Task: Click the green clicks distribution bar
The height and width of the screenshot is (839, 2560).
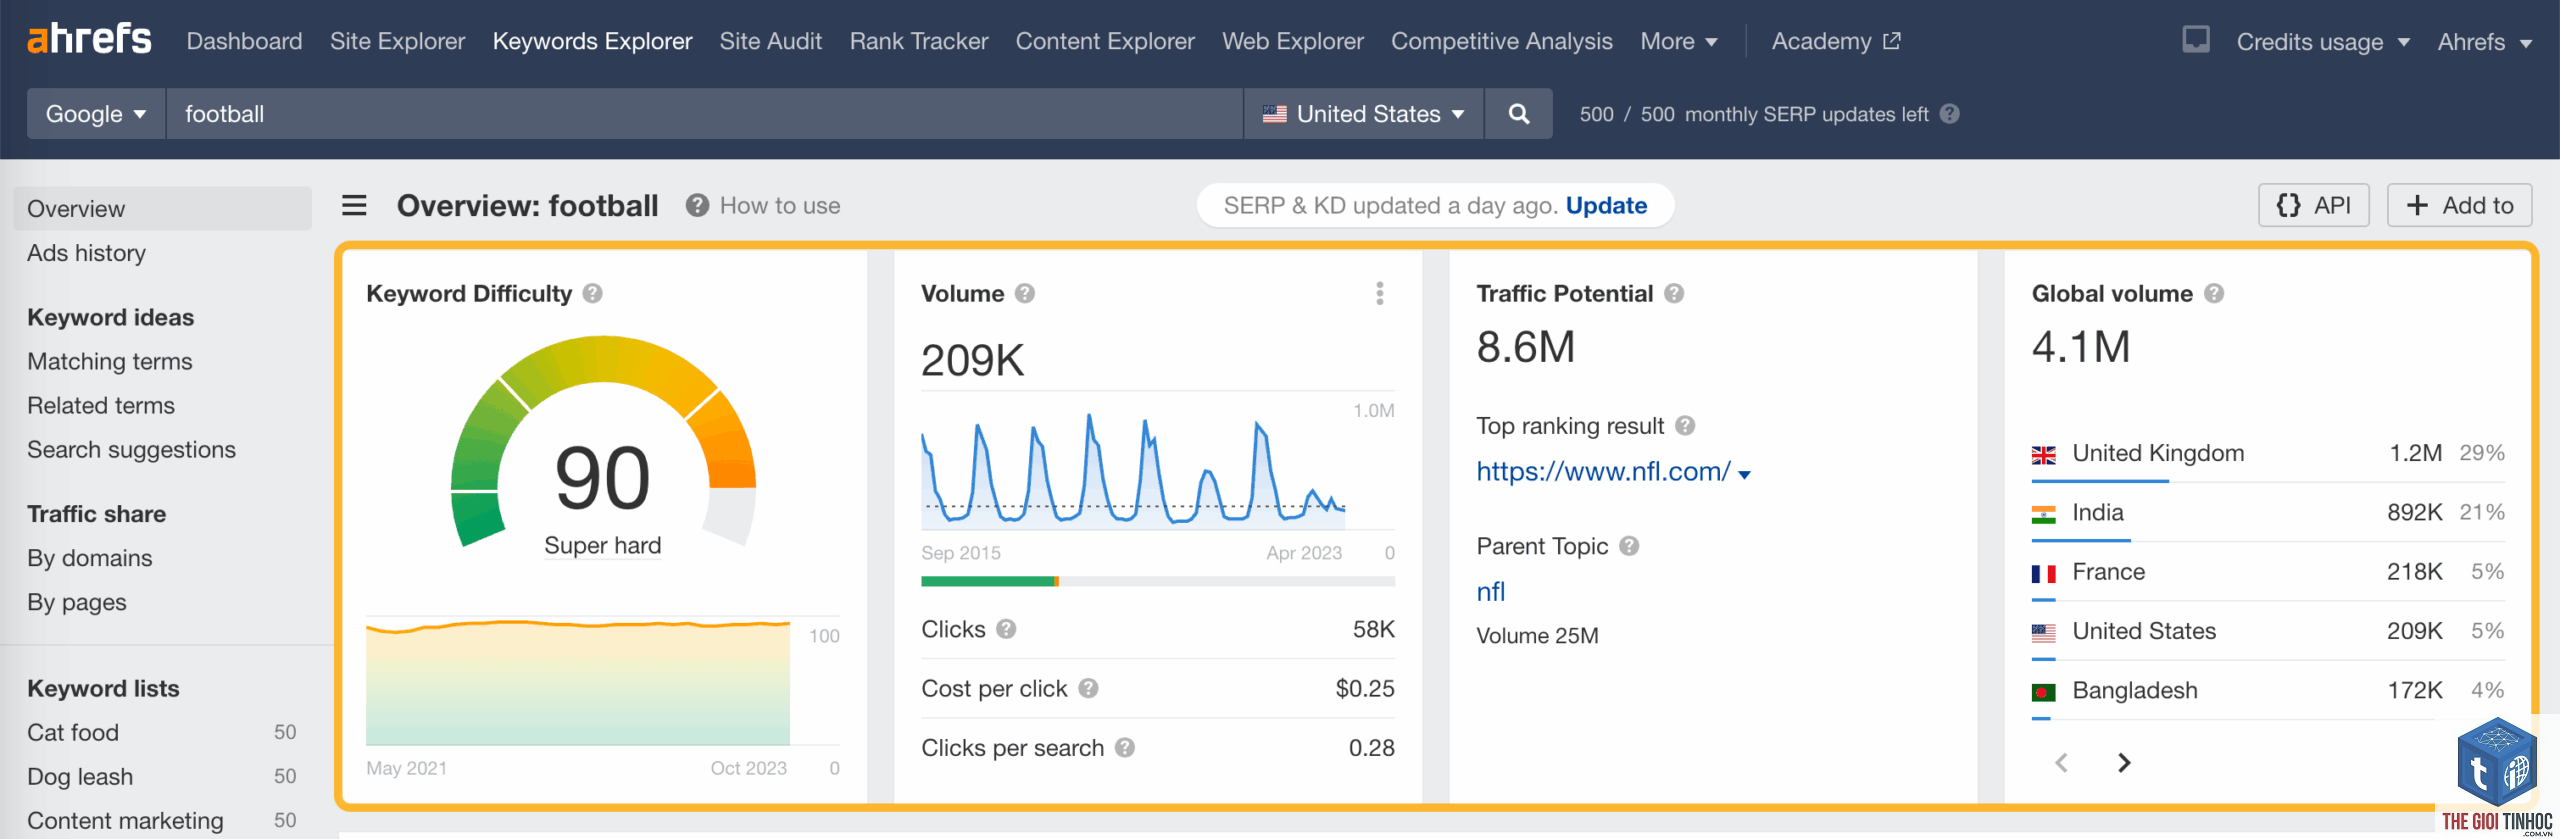Action: click(x=987, y=581)
